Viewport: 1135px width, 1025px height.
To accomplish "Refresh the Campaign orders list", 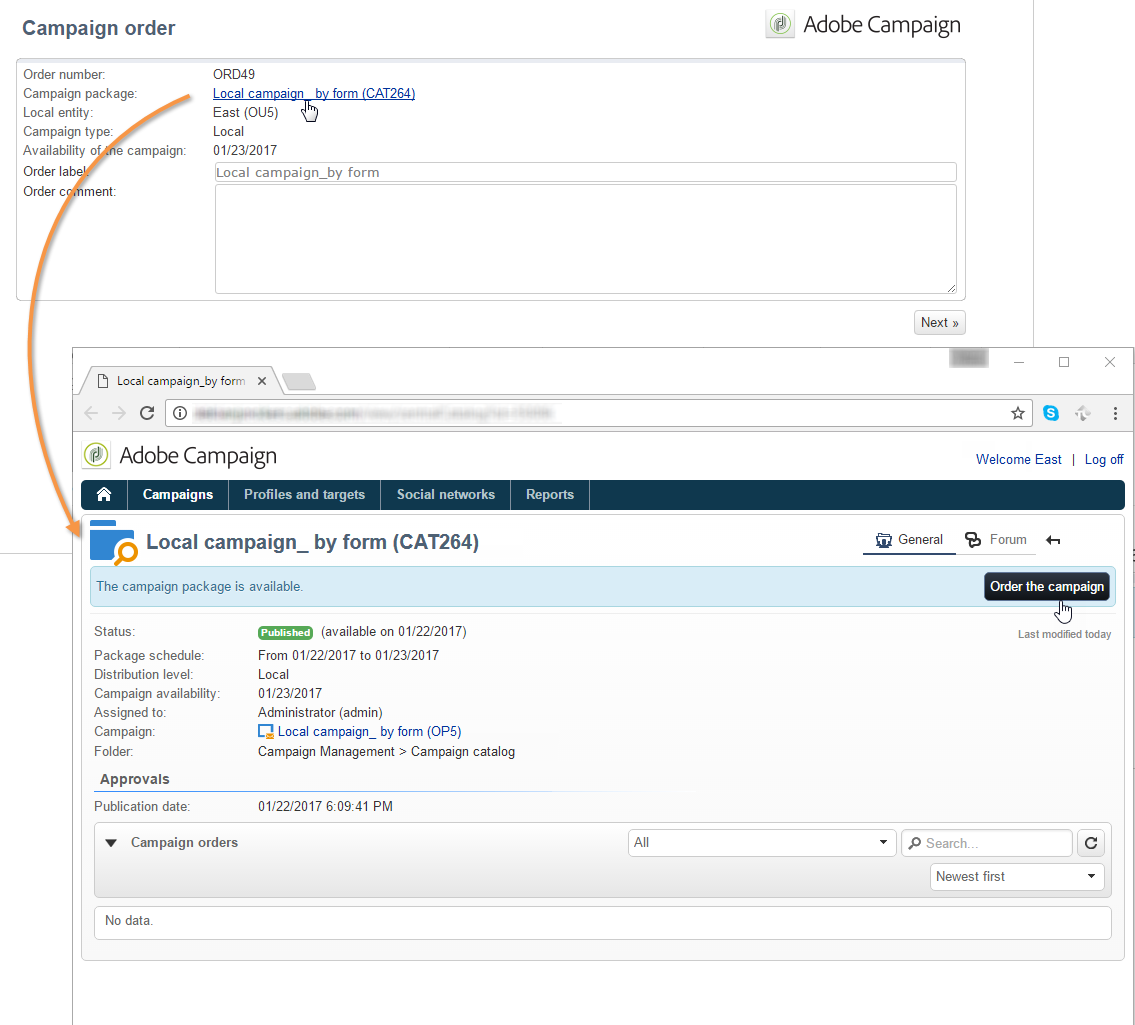I will [x=1091, y=843].
